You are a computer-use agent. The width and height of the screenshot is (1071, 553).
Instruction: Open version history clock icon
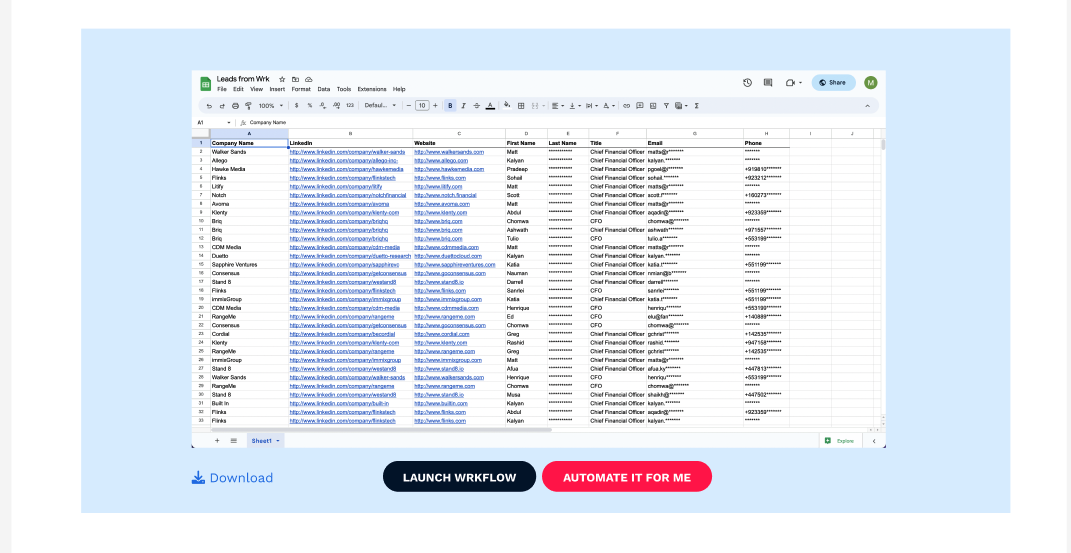tap(747, 83)
